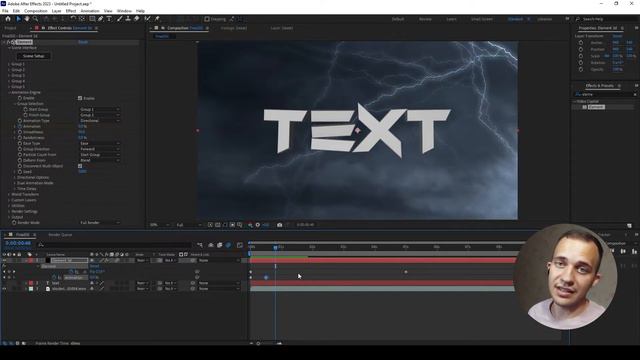Select the Review workspace

click(x=425, y=19)
